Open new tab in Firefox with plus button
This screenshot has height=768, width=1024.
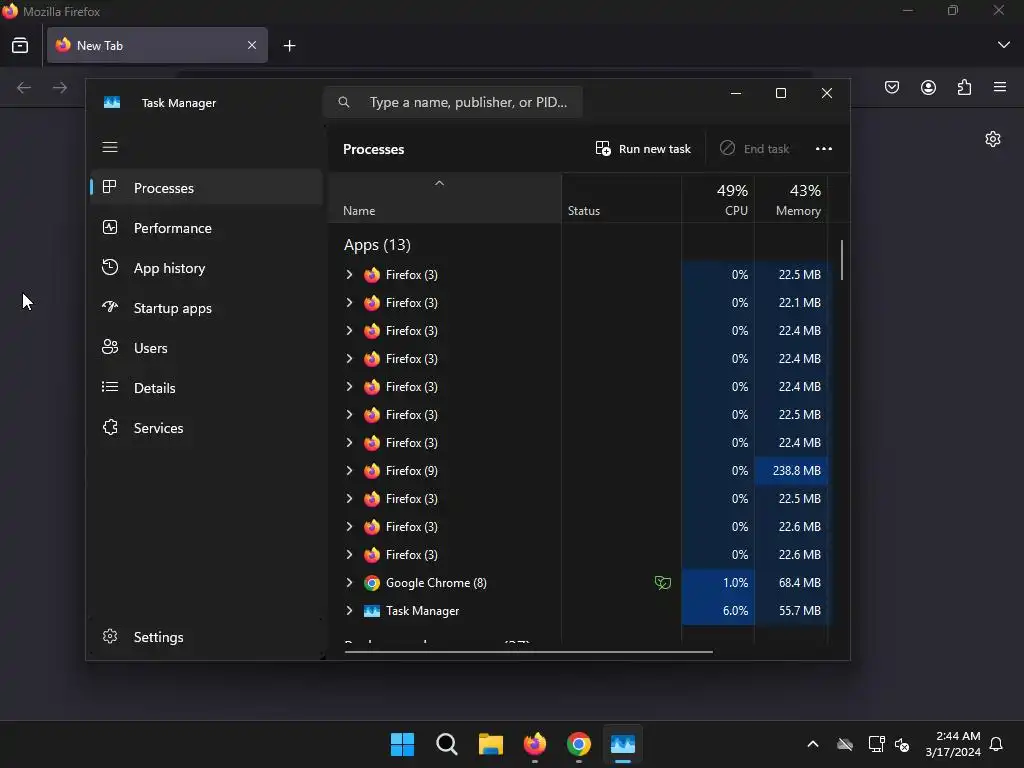click(289, 46)
